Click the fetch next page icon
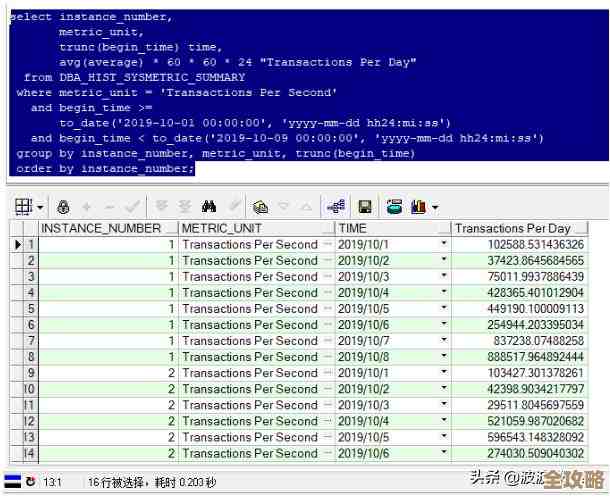 162,206
